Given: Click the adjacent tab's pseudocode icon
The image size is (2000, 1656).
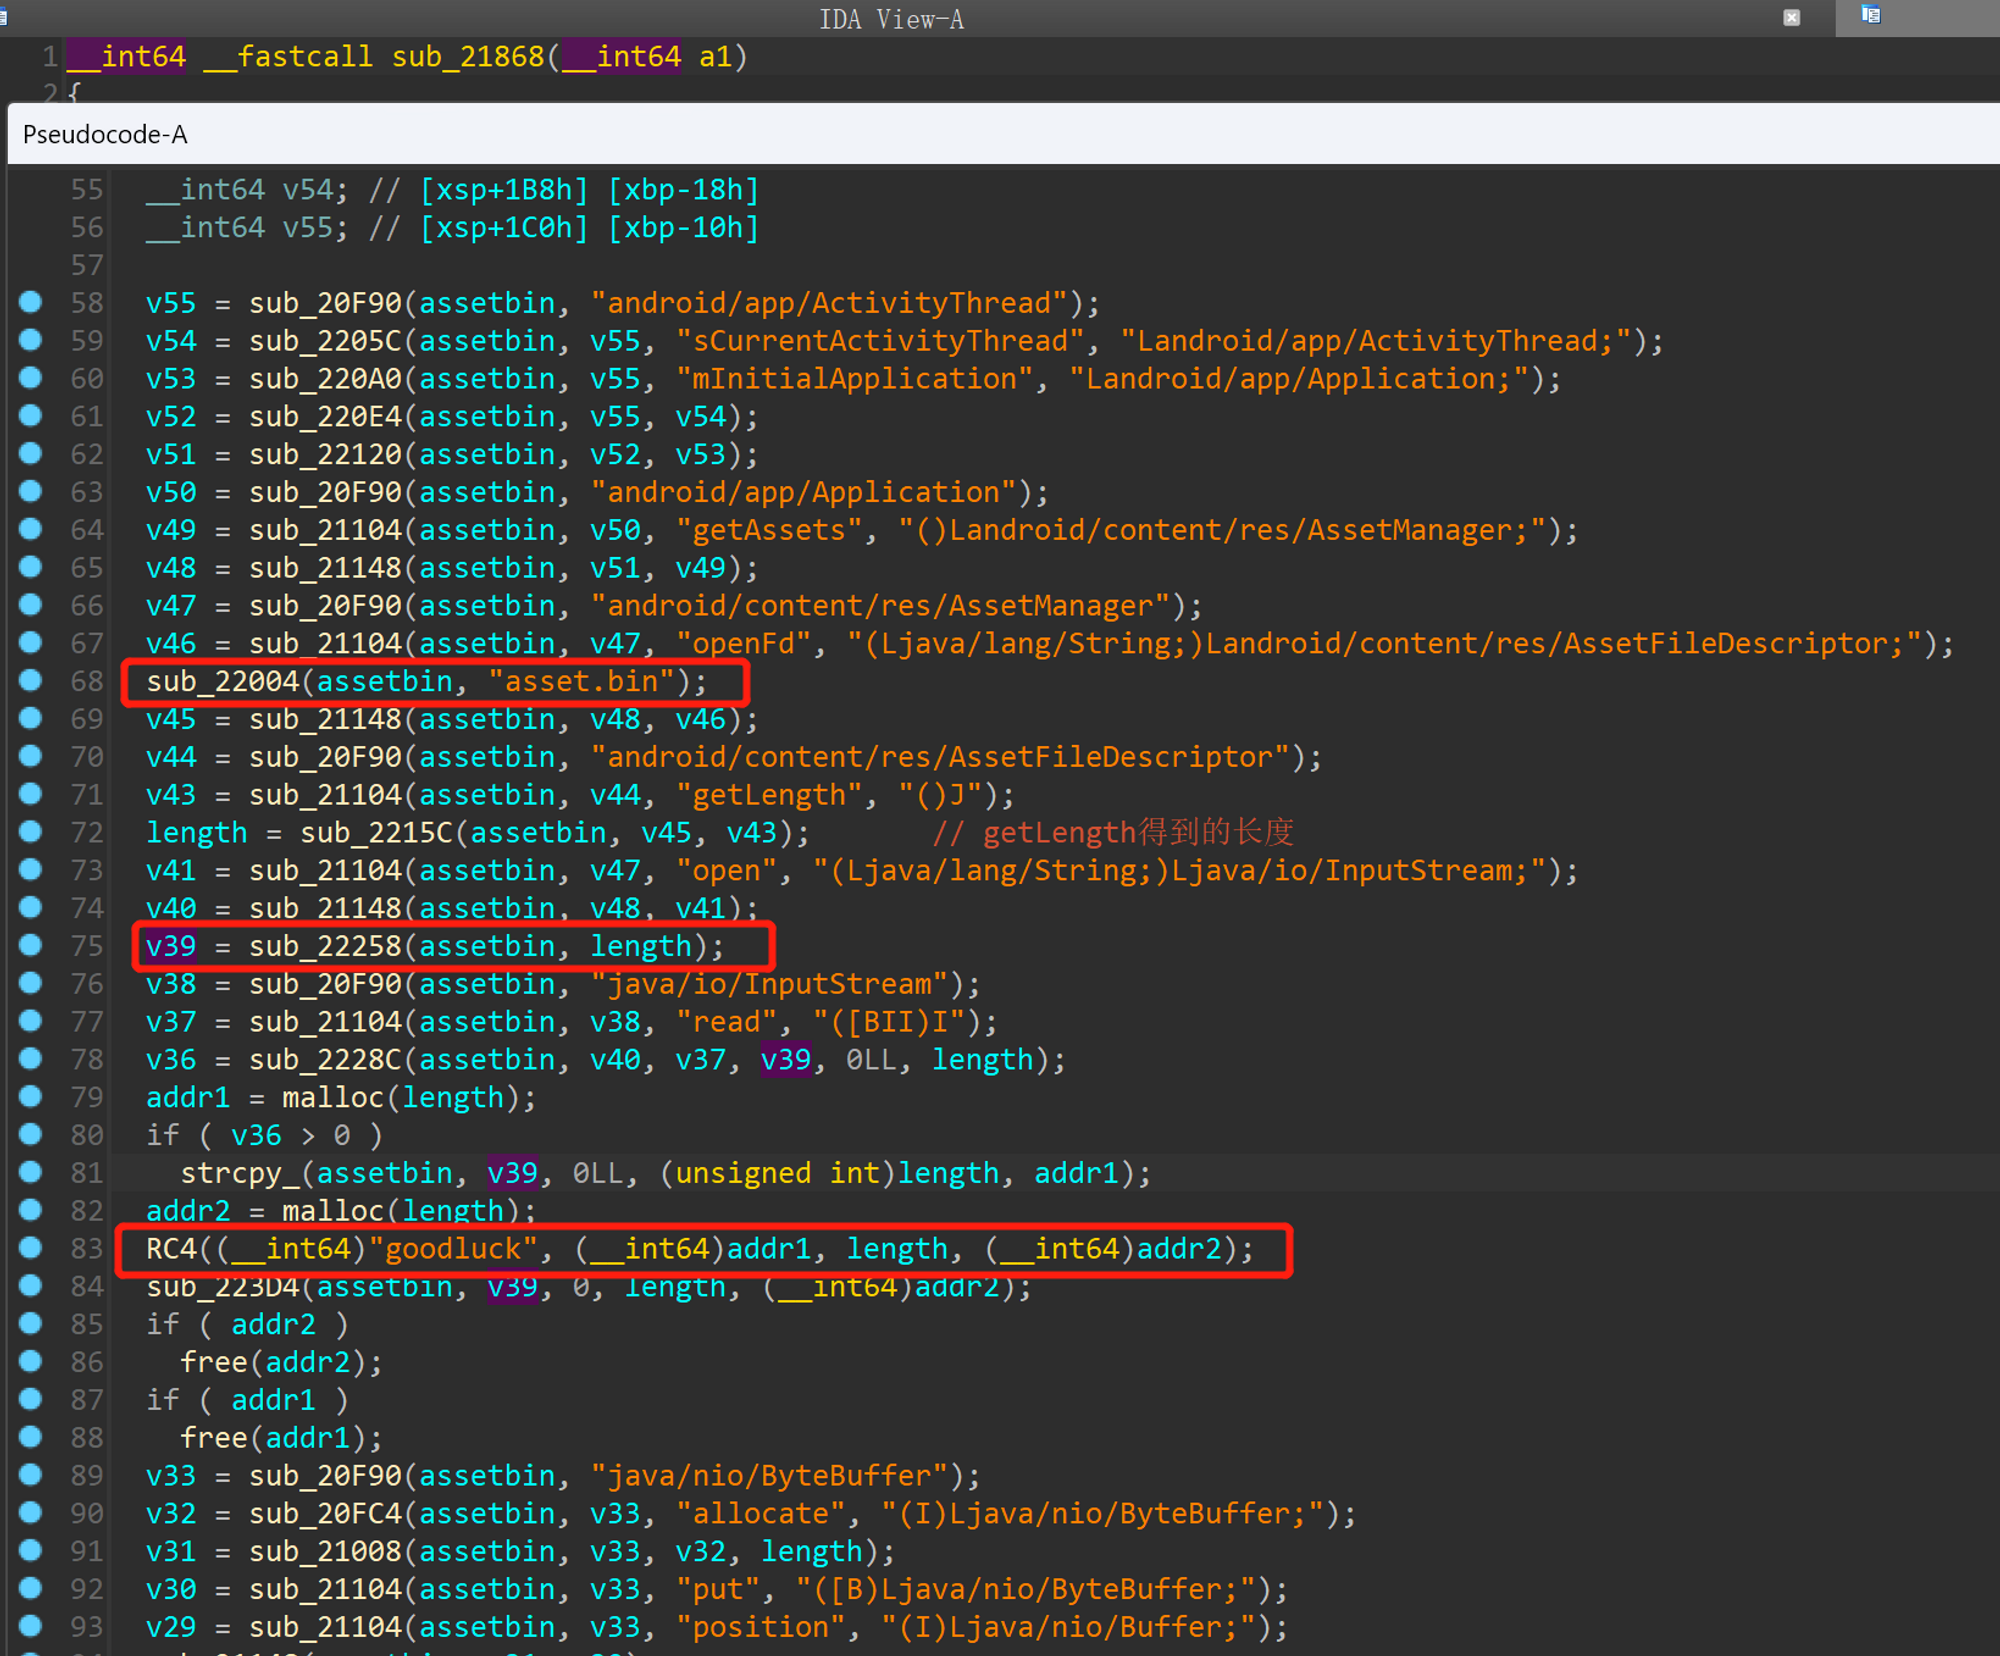Looking at the screenshot, I should point(1871,15).
